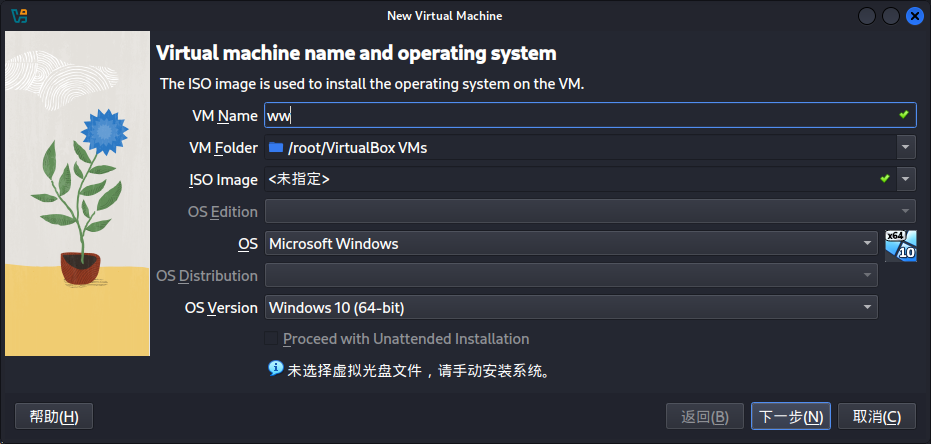
Task: Toggle Proceed with Unattended Installation checkbox
Action: (271, 338)
